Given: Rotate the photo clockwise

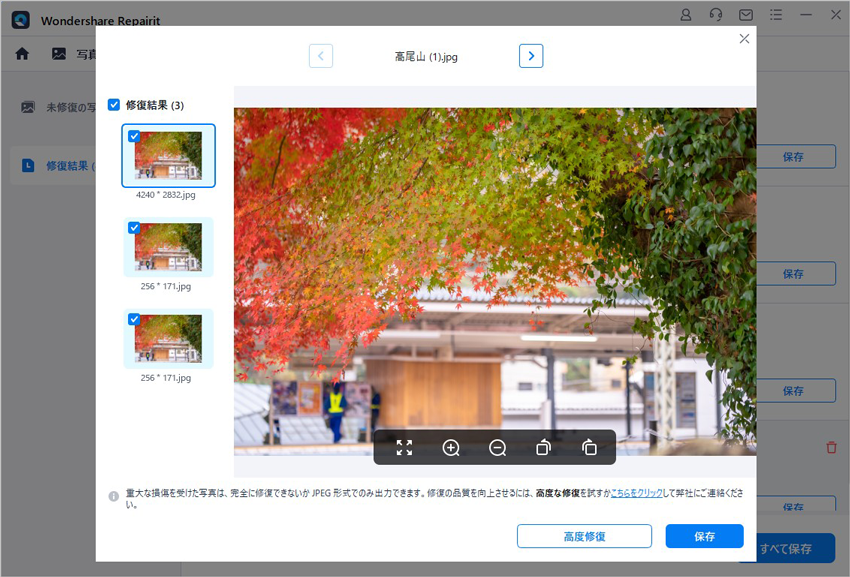Looking at the screenshot, I should 589,448.
